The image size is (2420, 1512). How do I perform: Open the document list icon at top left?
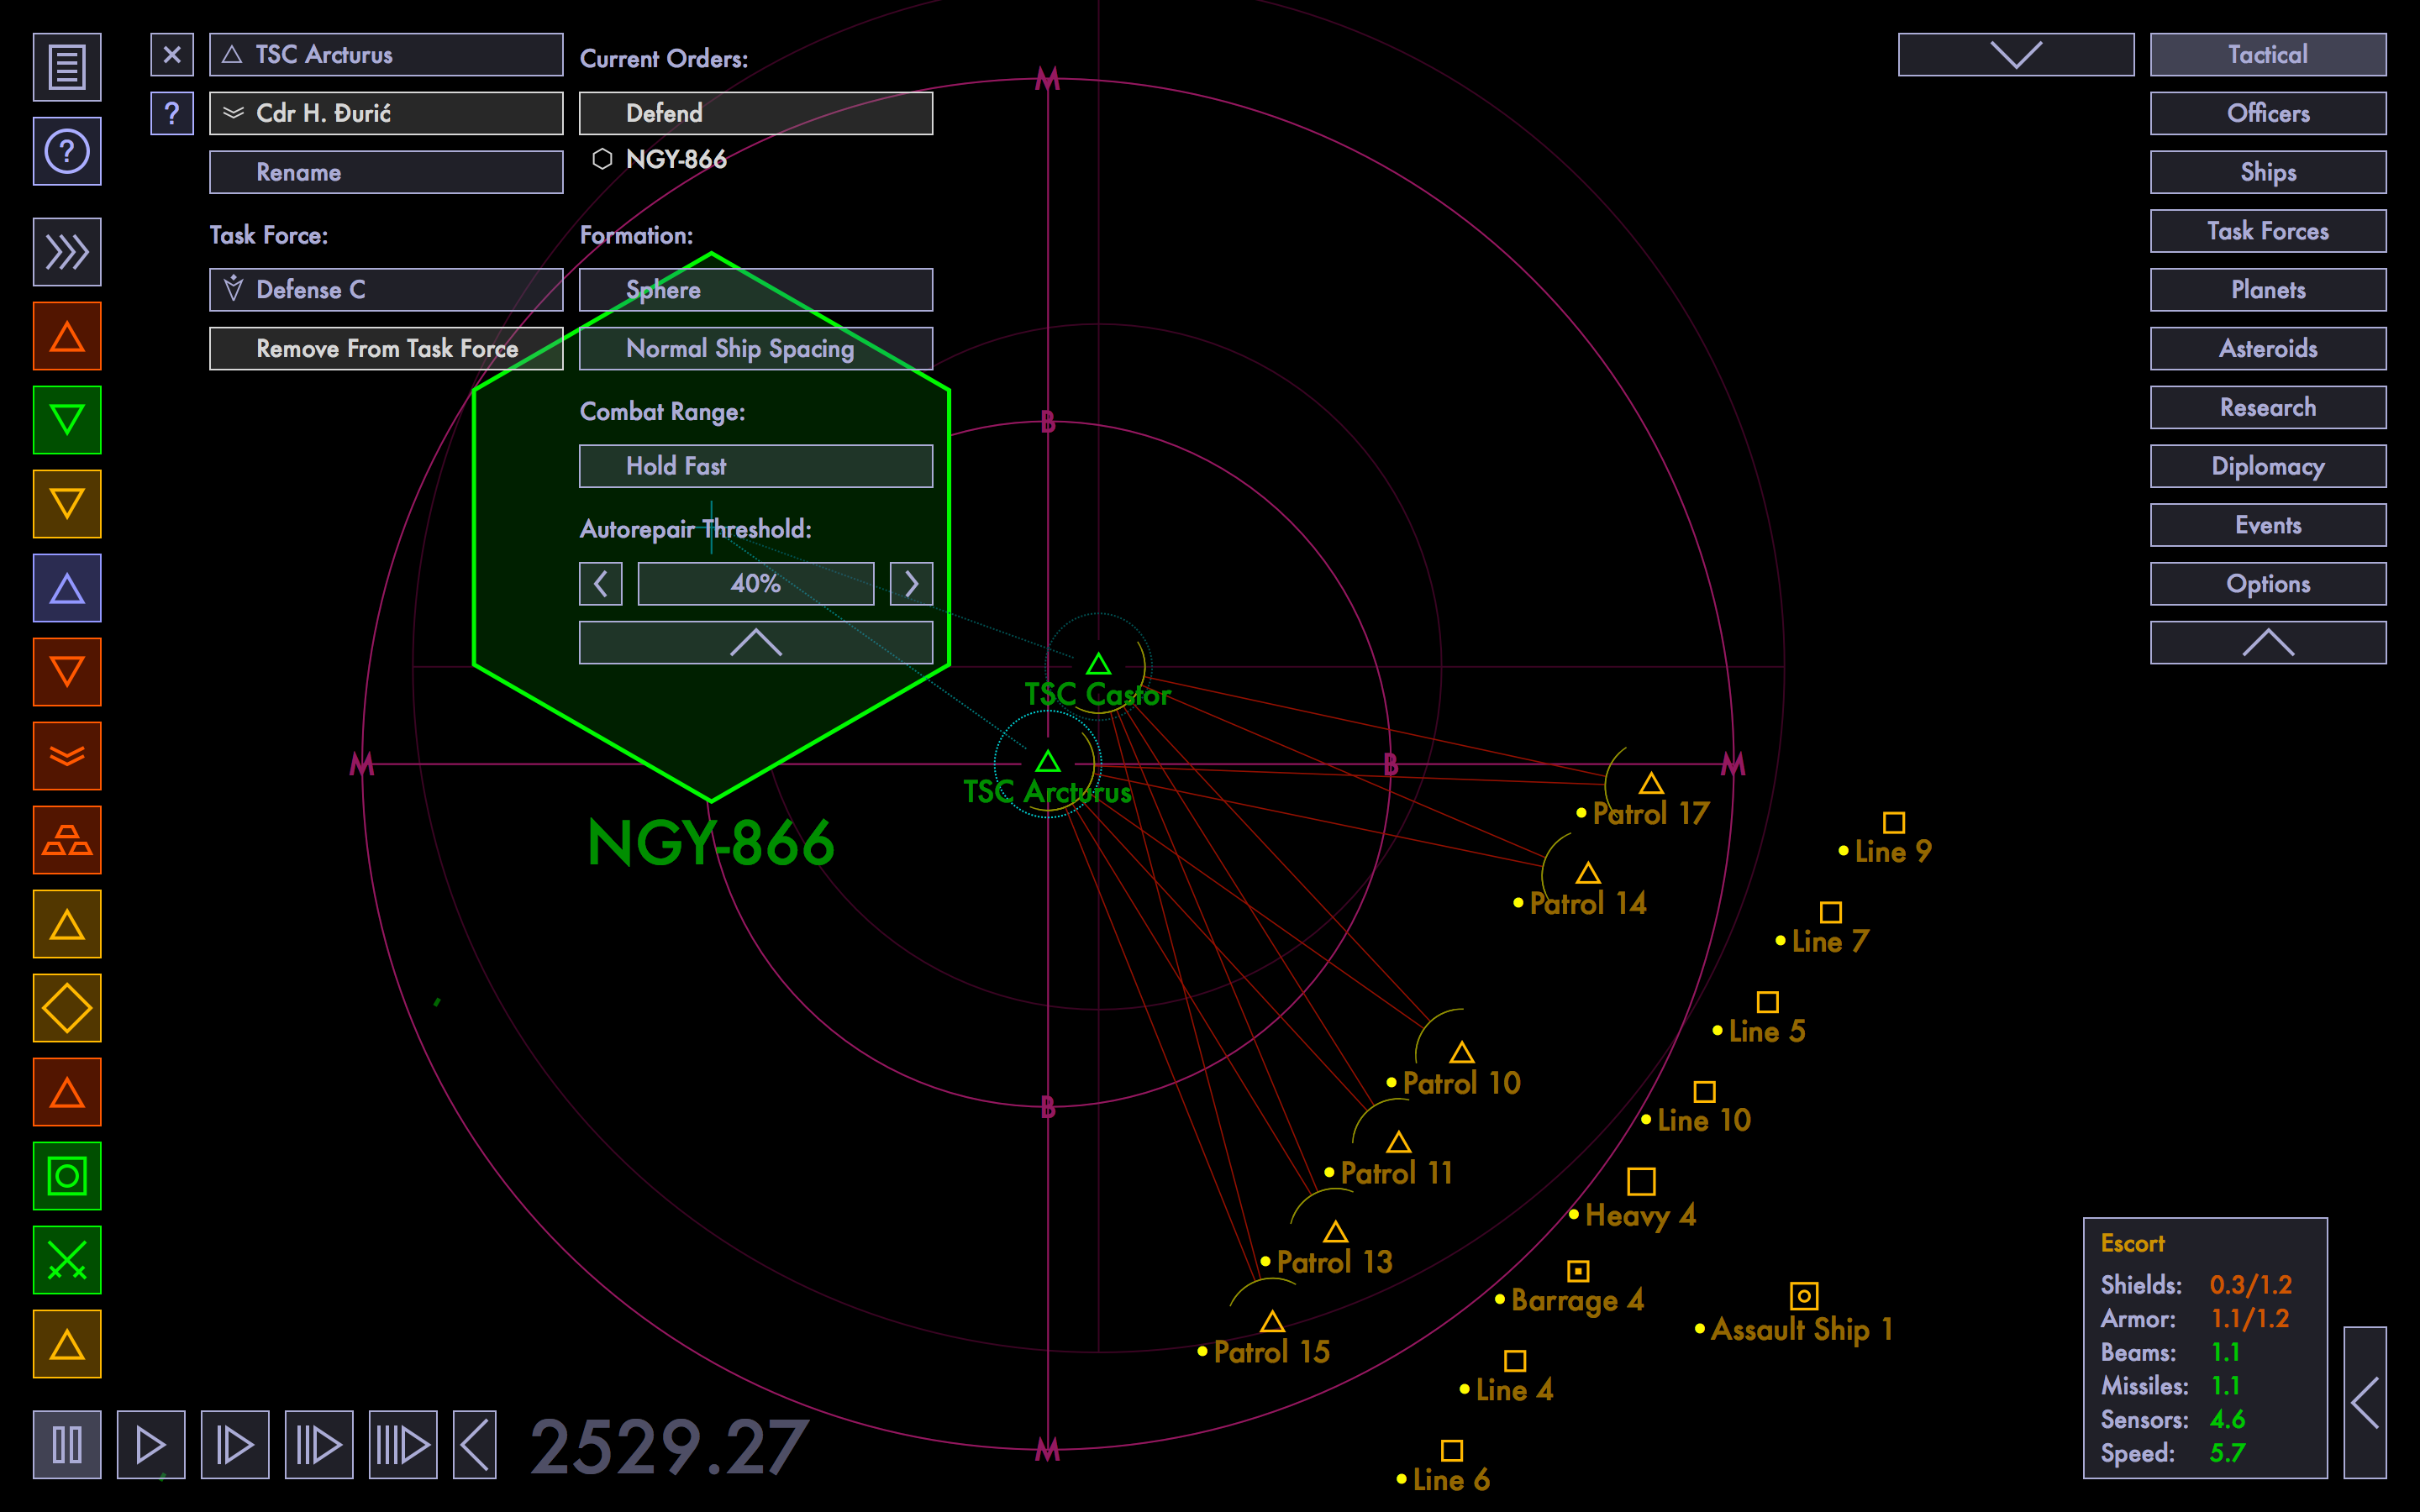[67, 67]
